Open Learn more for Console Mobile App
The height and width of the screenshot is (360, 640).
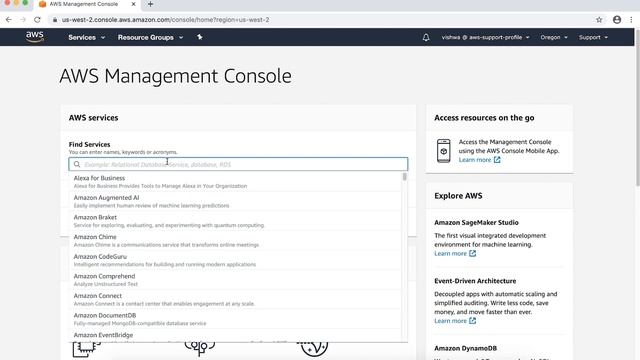click(x=475, y=160)
